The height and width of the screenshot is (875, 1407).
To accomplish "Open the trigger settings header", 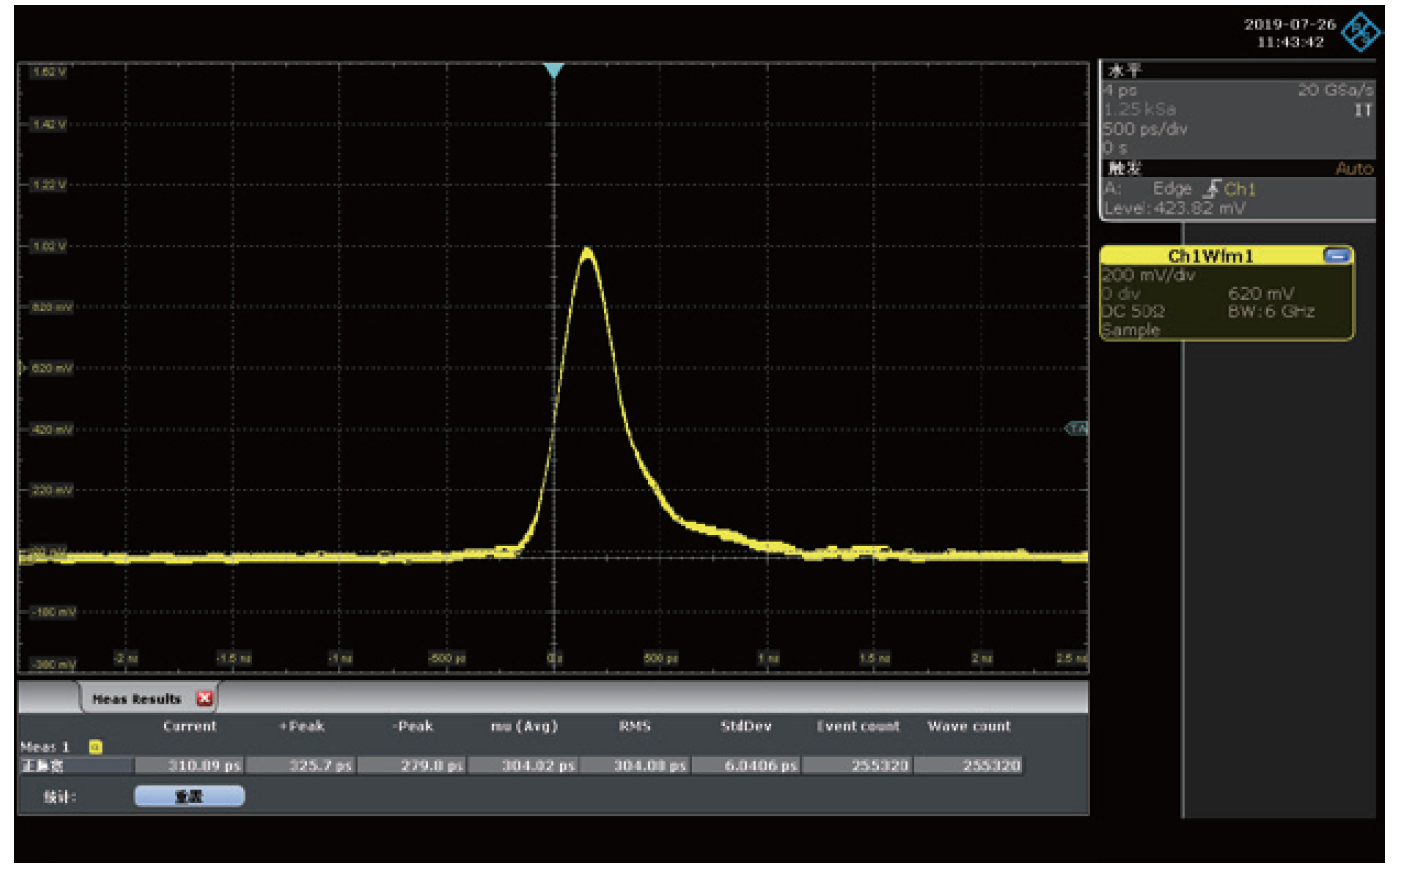I will pos(1125,169).
